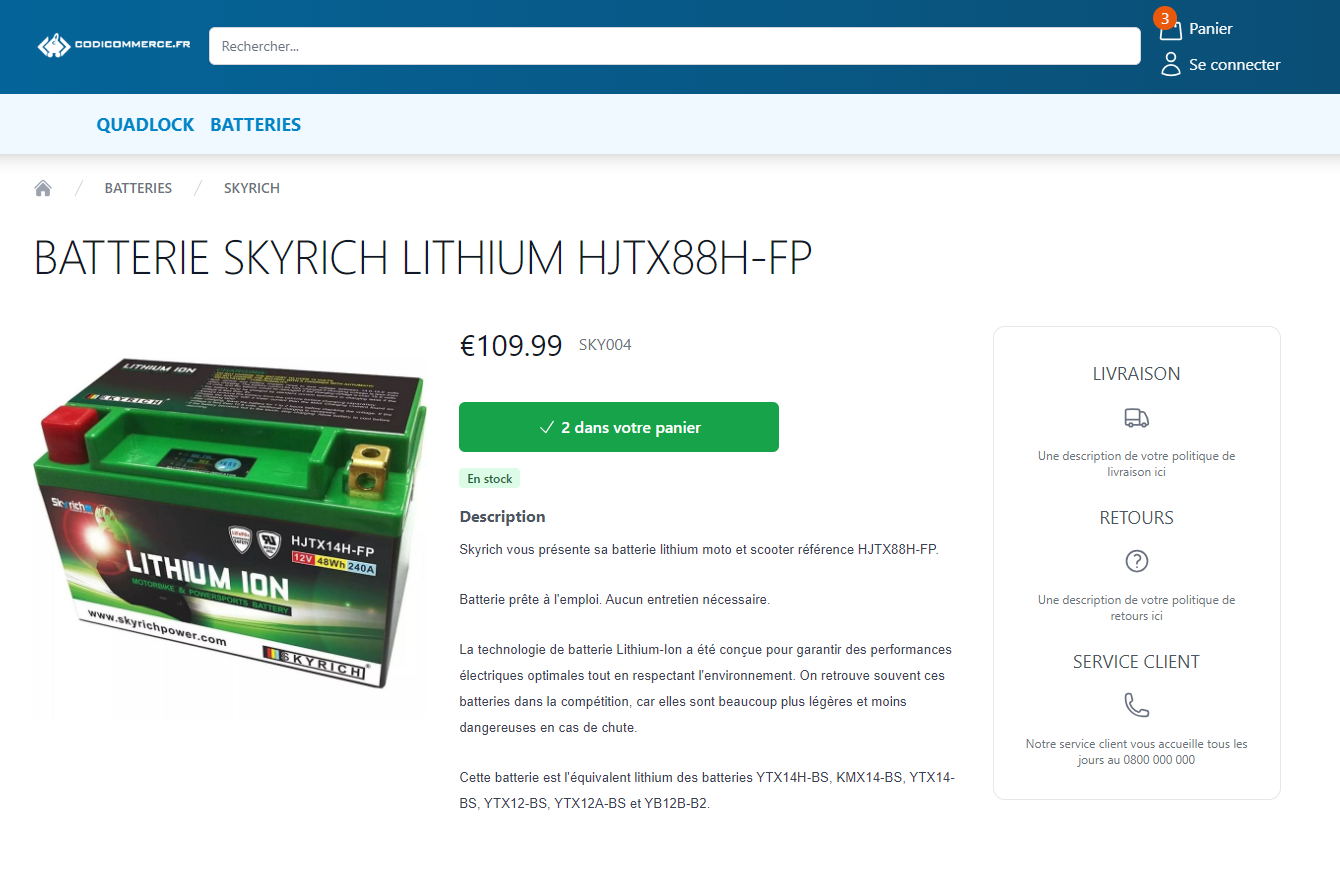Open the shopping cart bag icon
Screen dimensions: 1340x892
coord(1171,30)
